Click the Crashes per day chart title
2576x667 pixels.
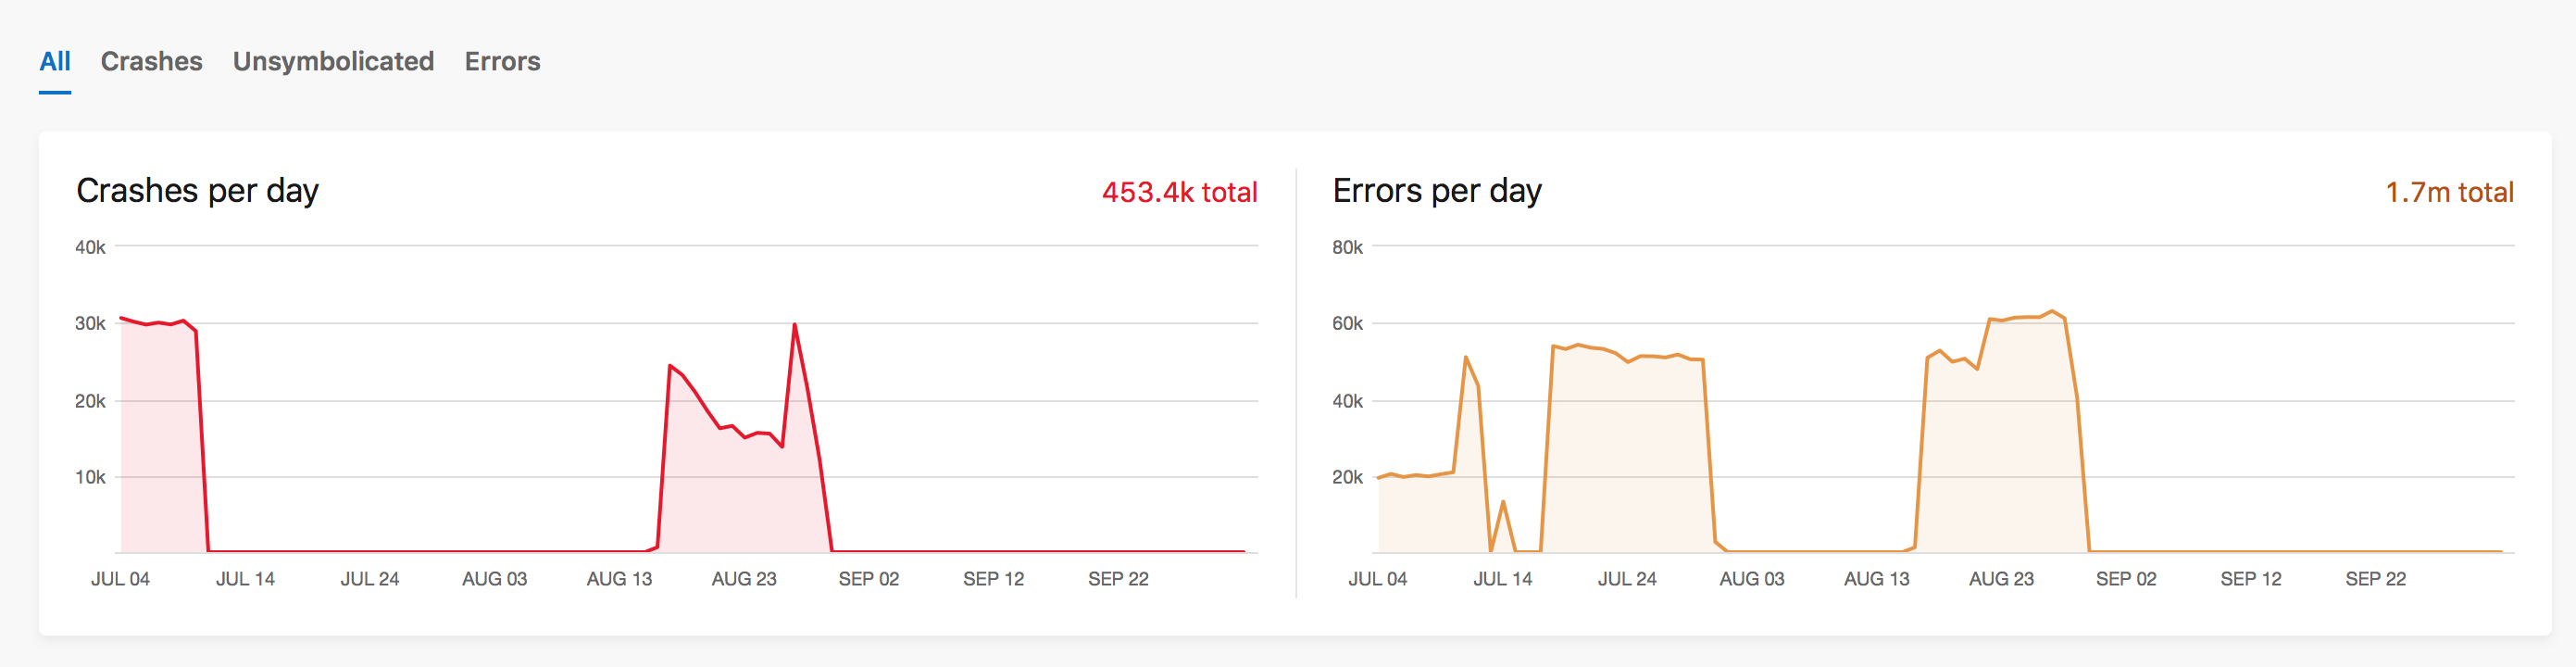click(x=199, y=191)
